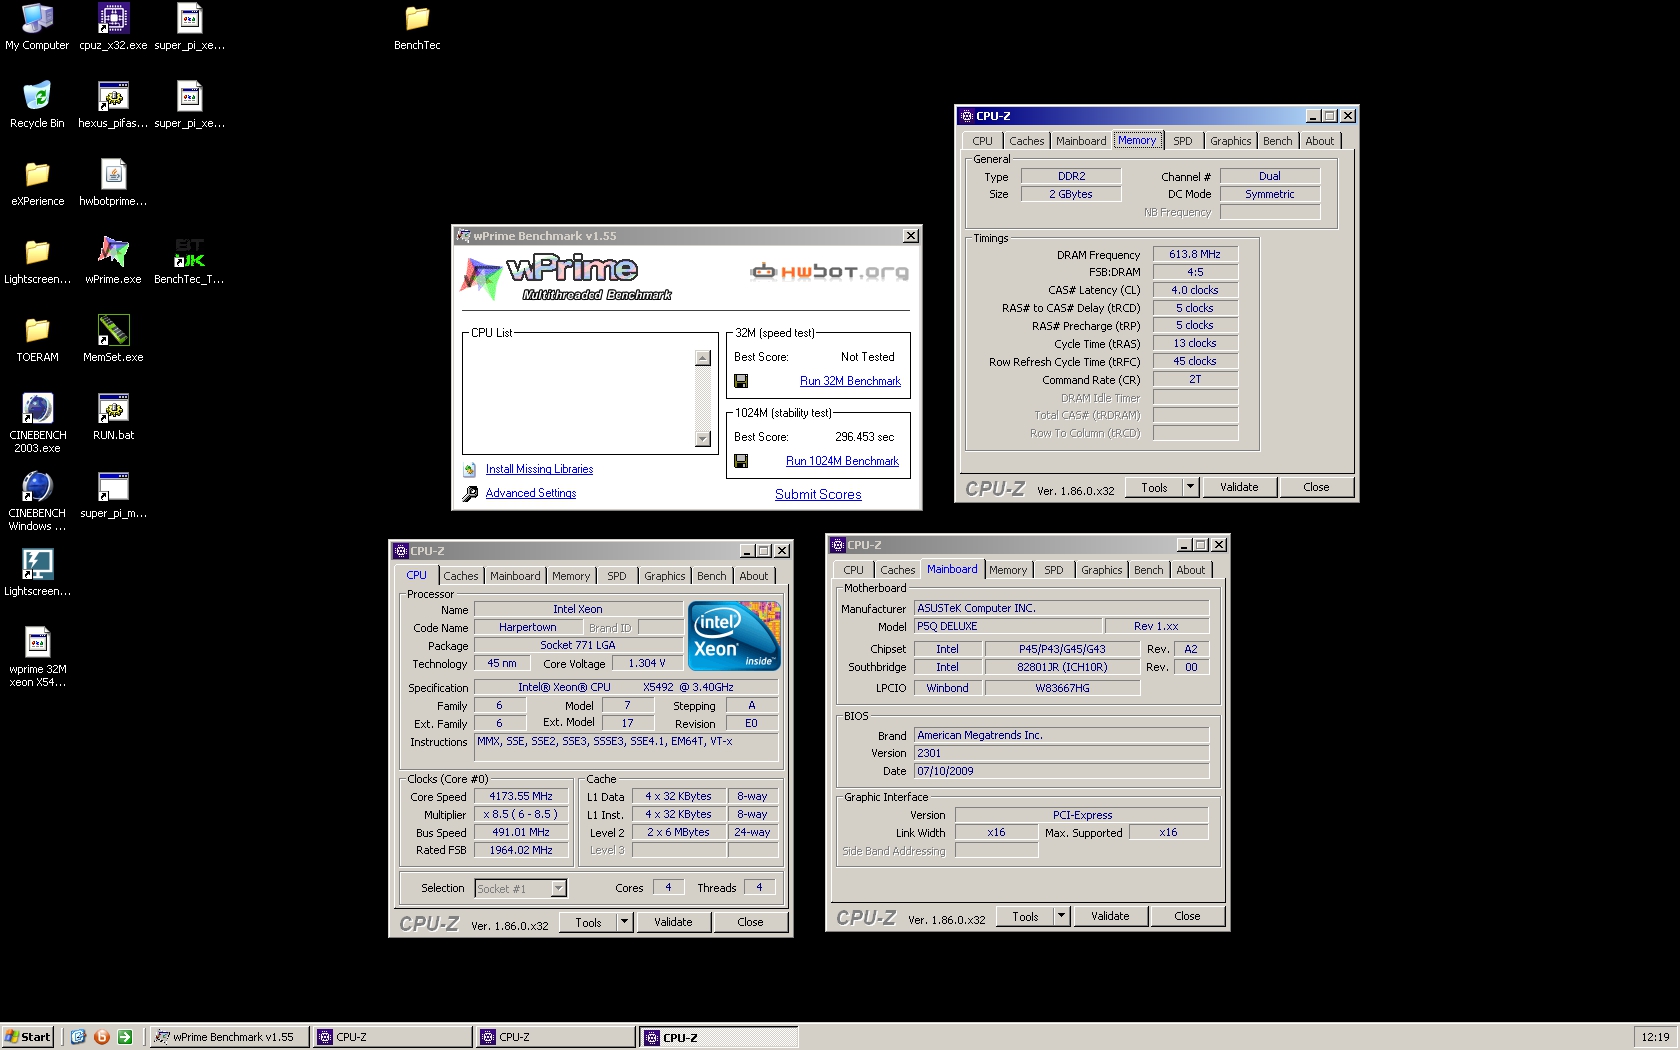Click Close button in Mainboard window
The image size is (1680, 1050).
[x=1187, y=916]
